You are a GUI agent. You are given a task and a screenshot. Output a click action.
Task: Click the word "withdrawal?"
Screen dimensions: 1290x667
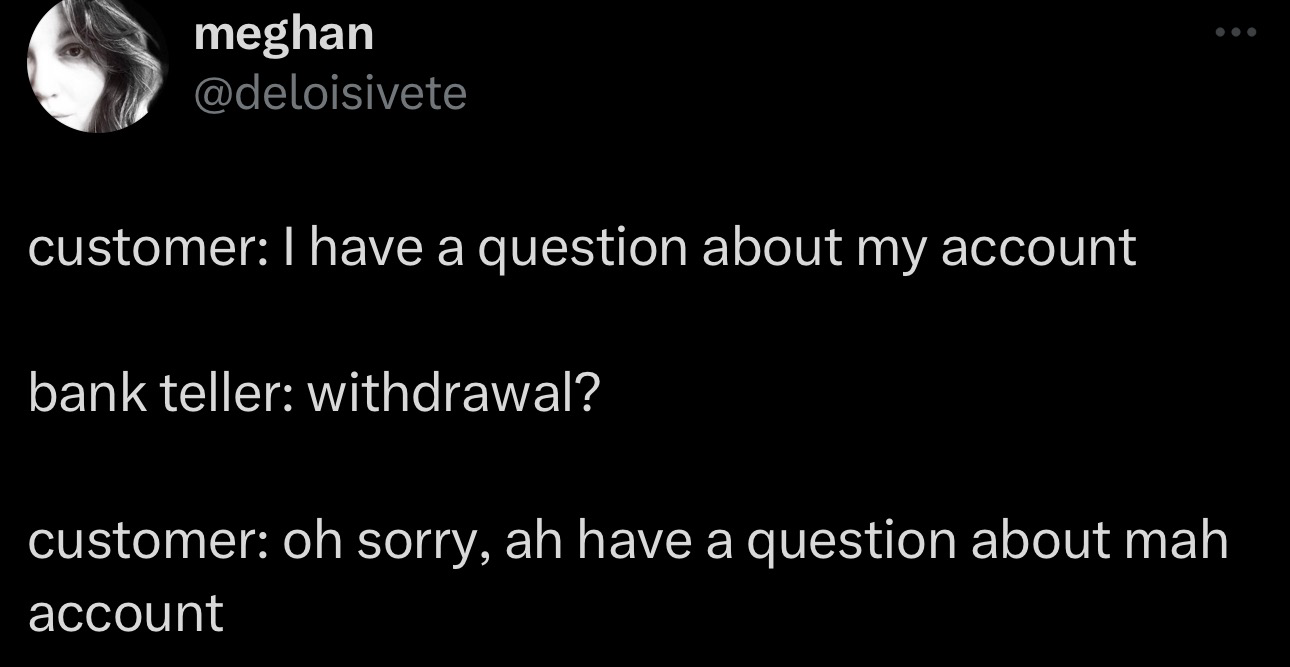coord(453,395)
